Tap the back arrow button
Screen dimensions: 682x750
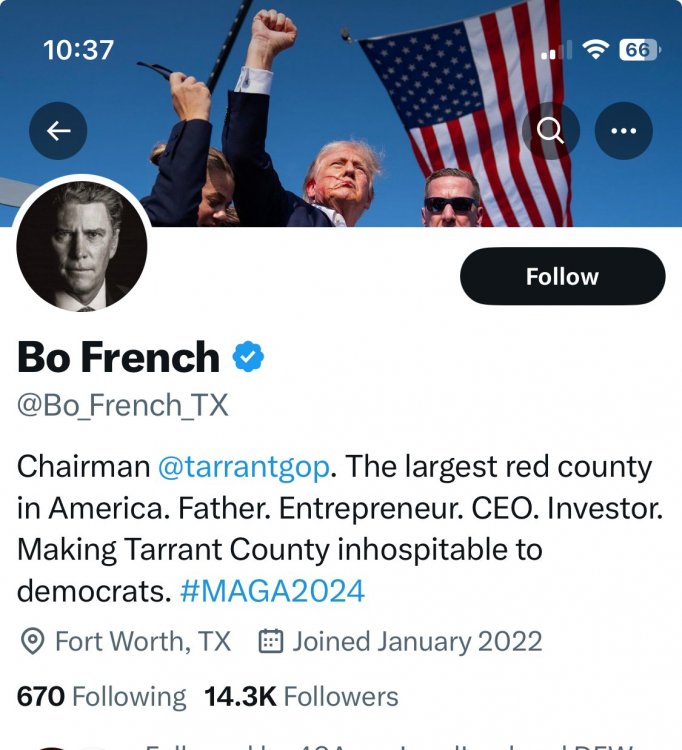click(58, 131)
